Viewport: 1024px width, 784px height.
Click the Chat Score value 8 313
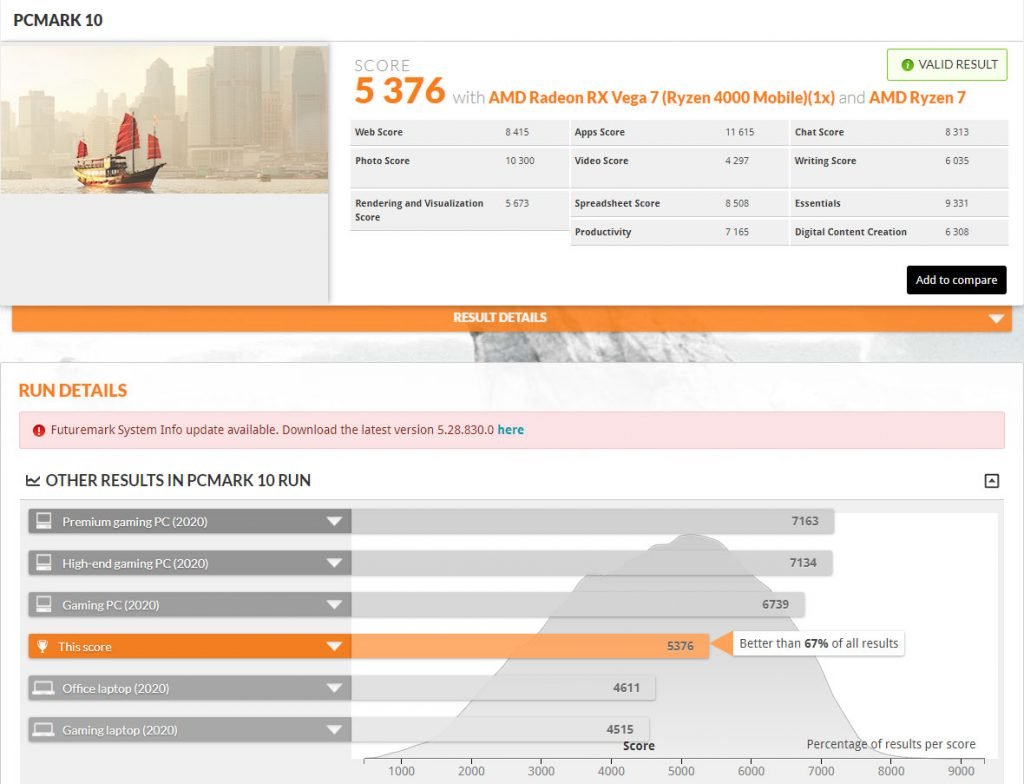[x=957, y=132]
